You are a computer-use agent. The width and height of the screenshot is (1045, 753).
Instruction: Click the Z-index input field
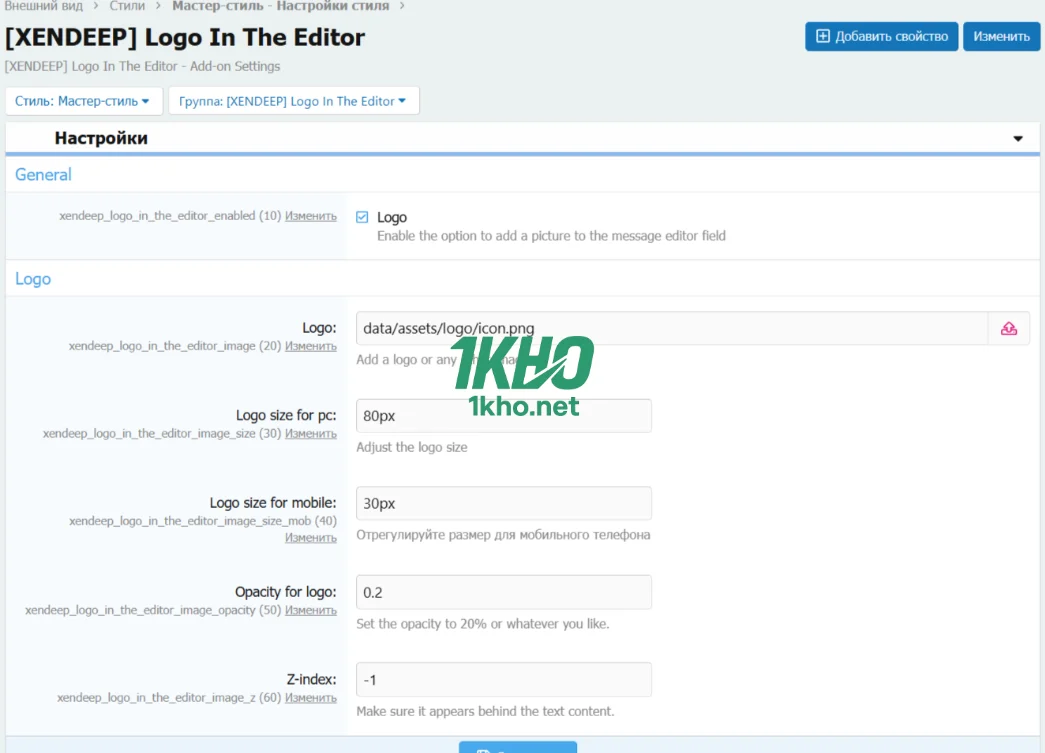coord(503,680)
